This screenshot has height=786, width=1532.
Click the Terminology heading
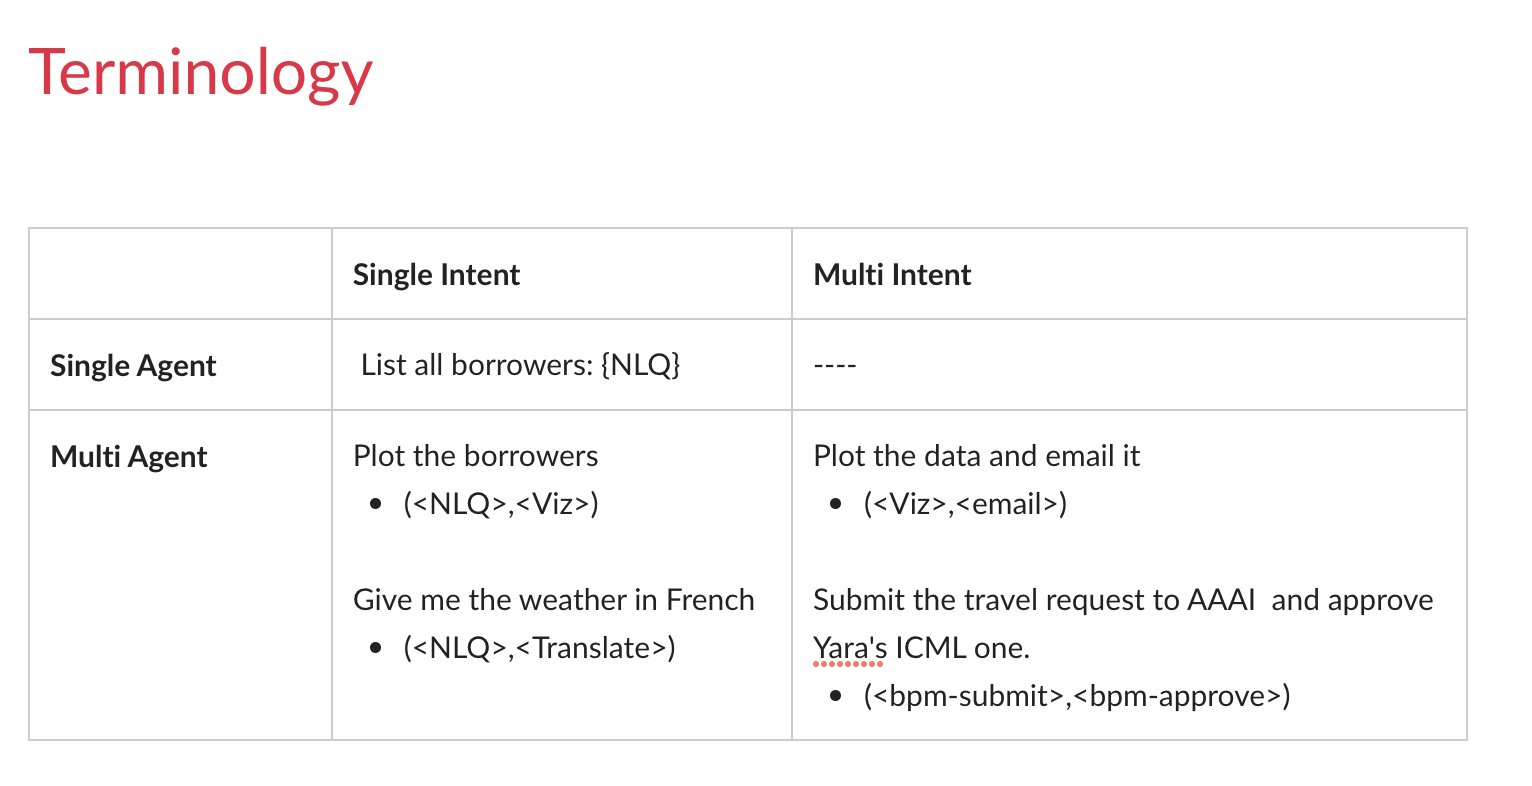pos(200,74)
